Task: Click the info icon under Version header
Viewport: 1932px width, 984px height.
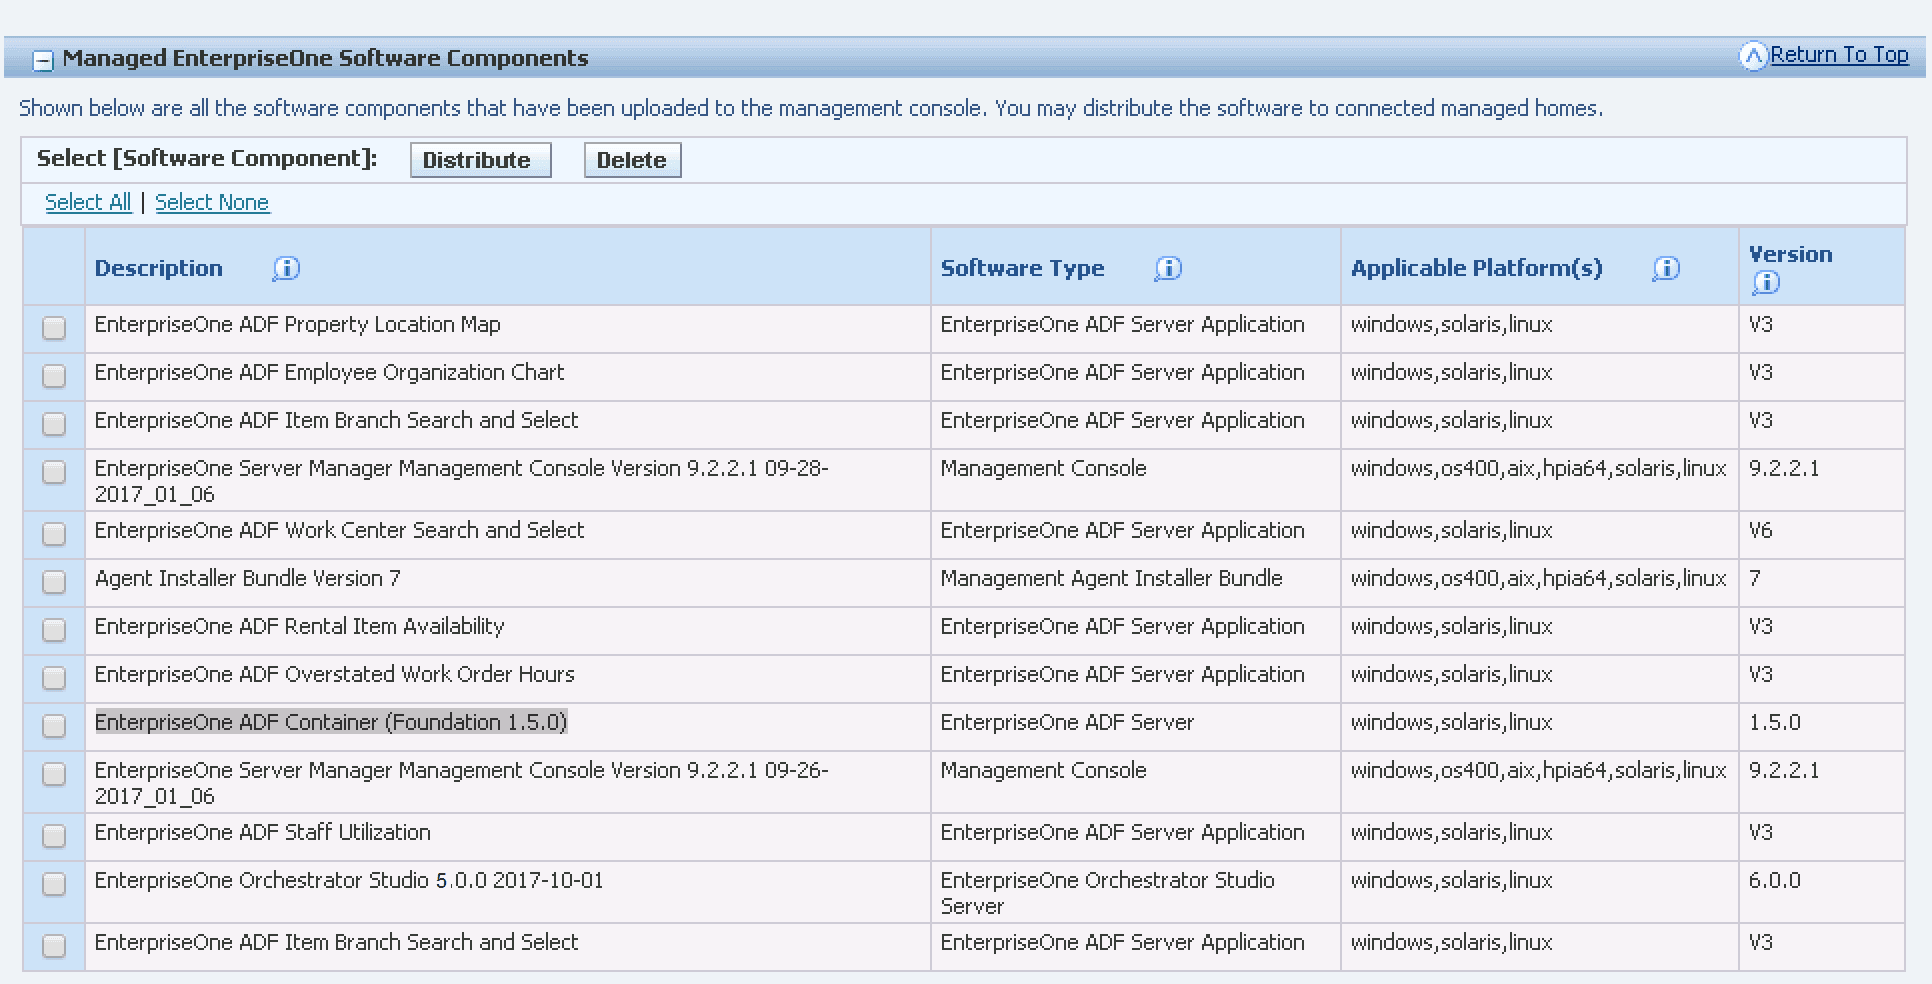Action: 1766,283
